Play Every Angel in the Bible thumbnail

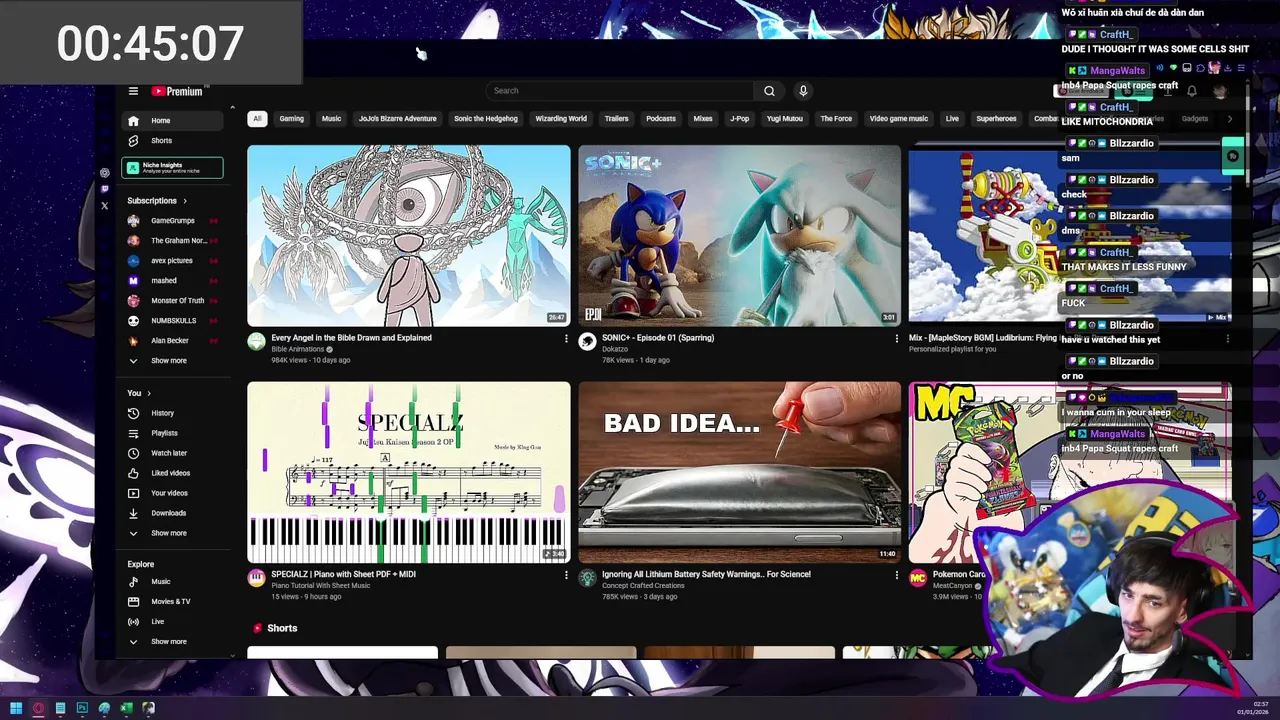pyautogui.click(x=409, y=236)
